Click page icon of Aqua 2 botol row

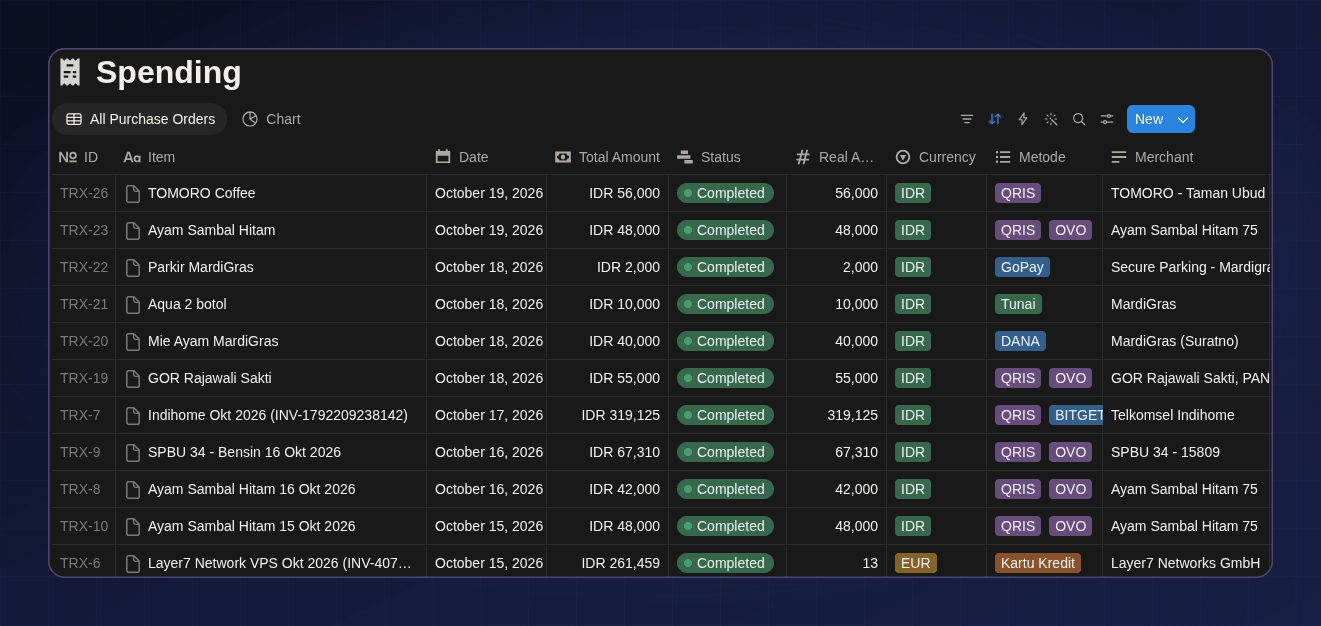[133, 305]
